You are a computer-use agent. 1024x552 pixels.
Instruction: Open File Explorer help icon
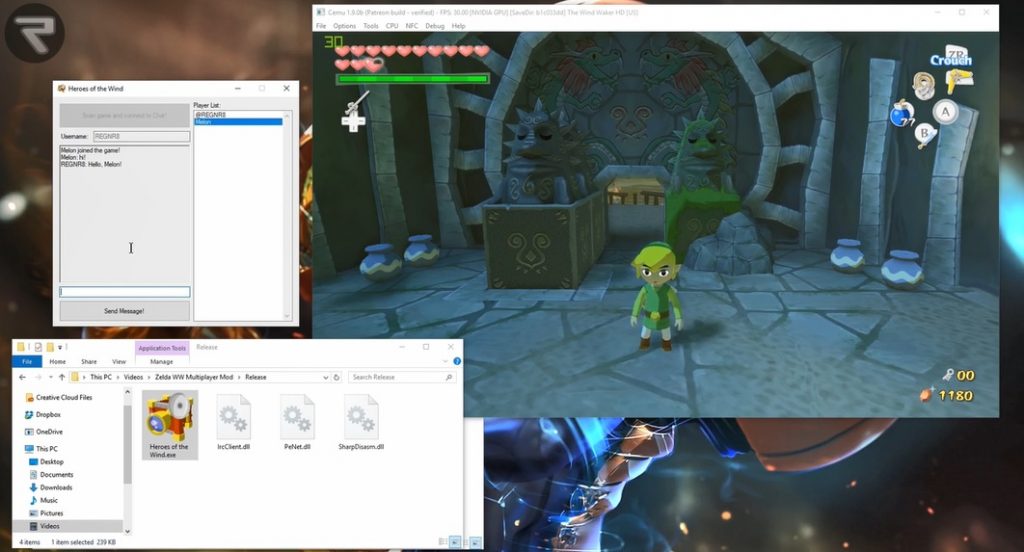pyautogui.click(x=457, y=361)
